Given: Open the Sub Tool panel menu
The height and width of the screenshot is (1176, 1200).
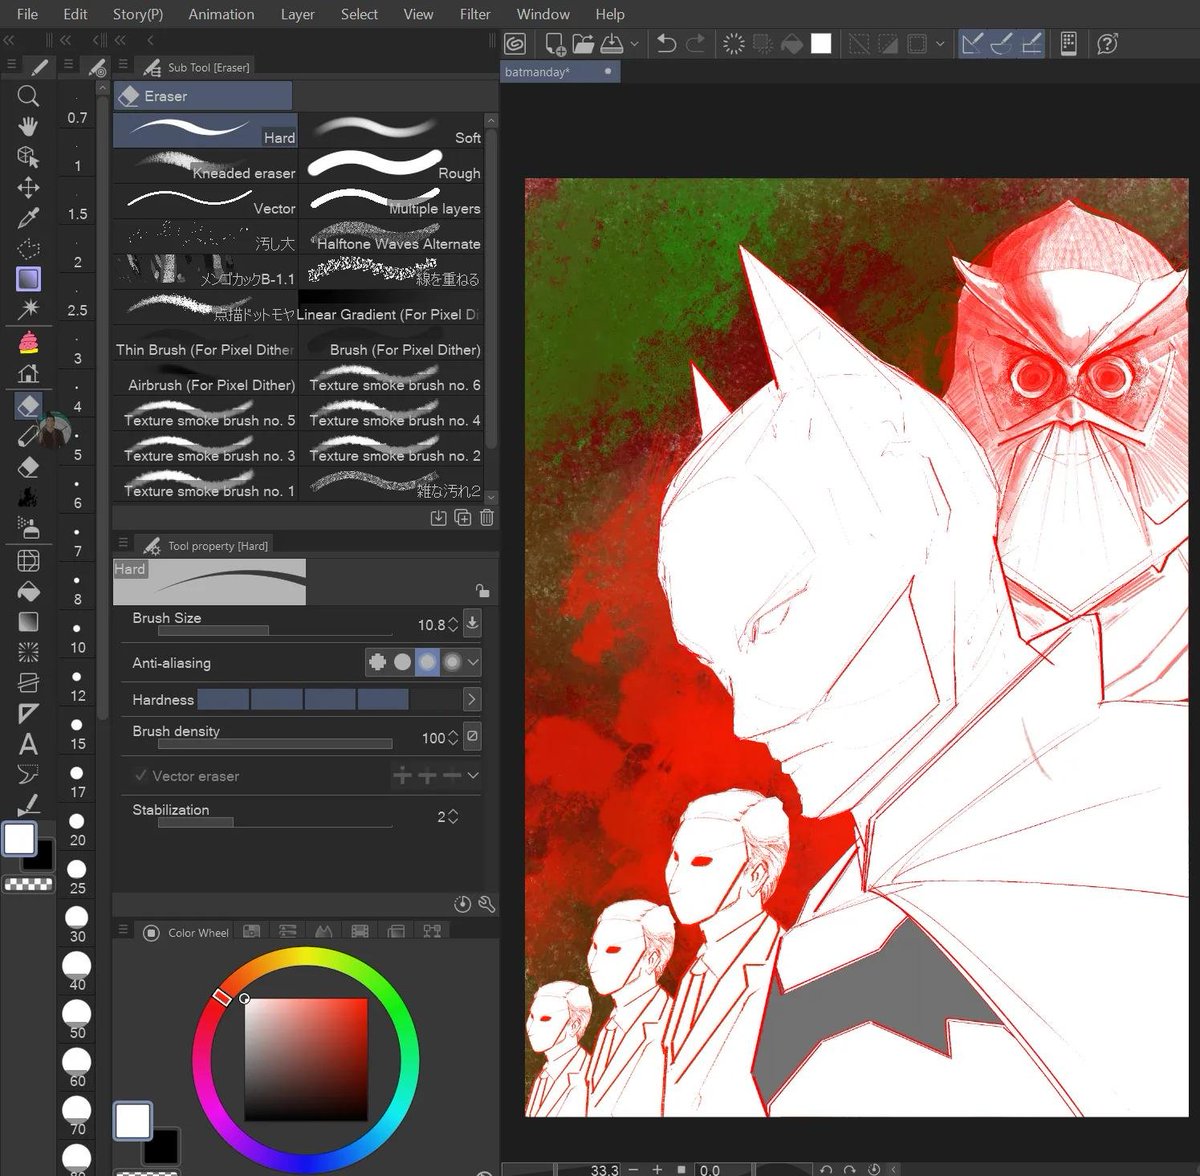Looking at the screenshot, I should [x=123, y=66].
